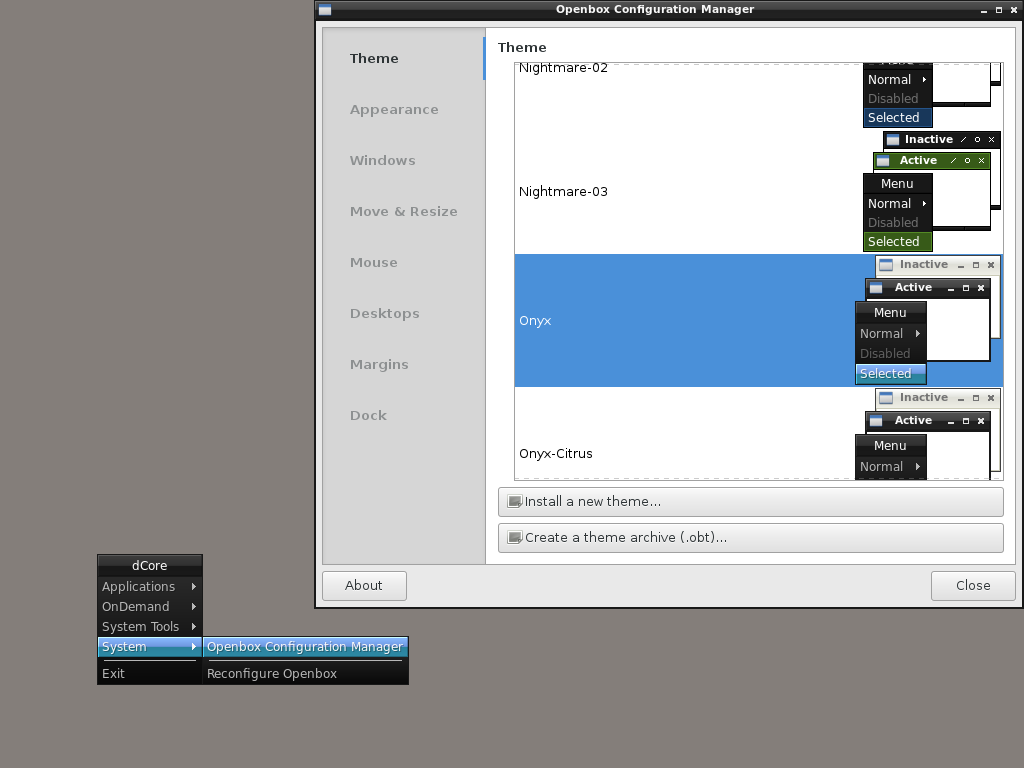Screen dimensions: 1024x768
Task: Select the Nightmare-02 theme row
Action: point(563,69)
